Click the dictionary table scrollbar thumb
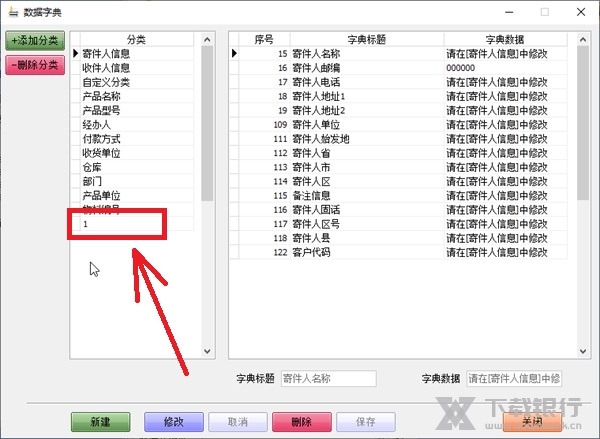600x439 pixels. [x=583, y=122]
